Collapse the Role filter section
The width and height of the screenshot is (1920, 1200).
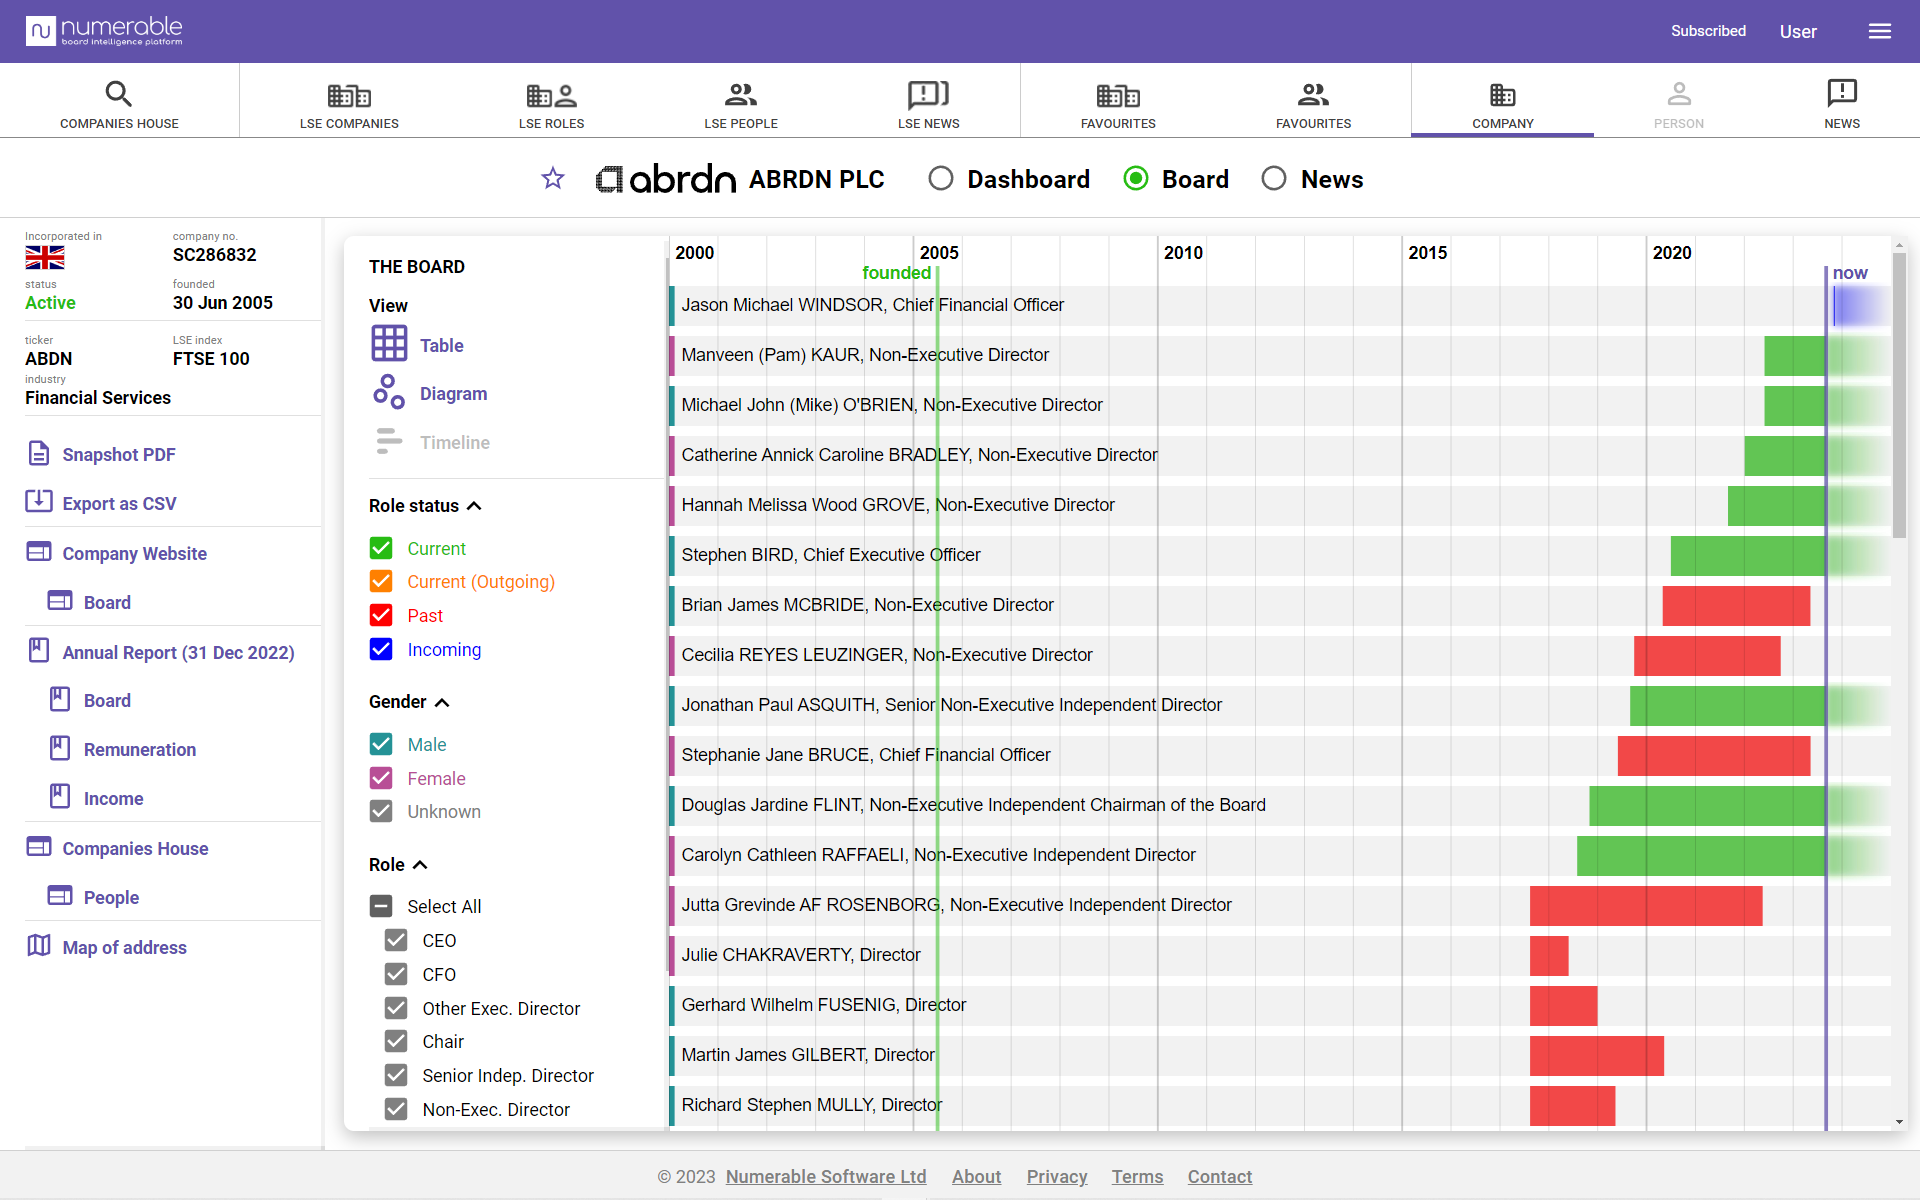(x=420, y=865)
